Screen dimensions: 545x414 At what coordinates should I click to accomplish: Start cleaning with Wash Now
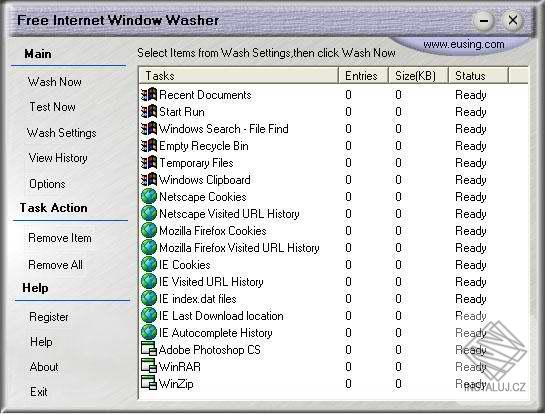55,82
